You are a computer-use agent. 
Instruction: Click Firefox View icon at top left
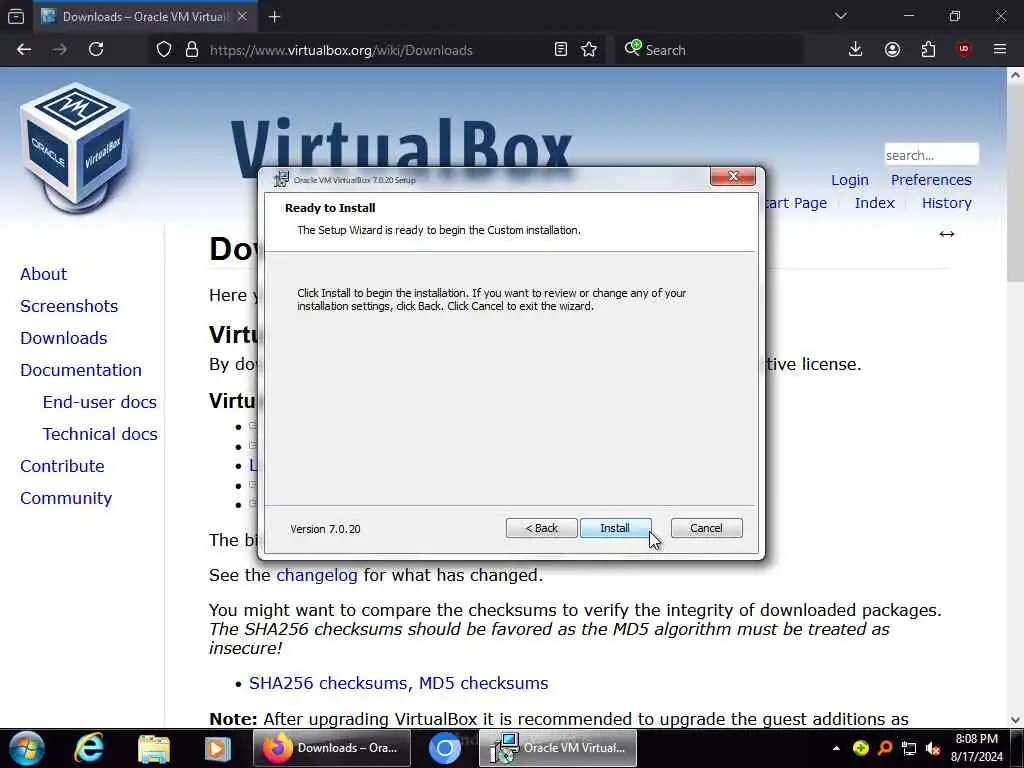pyautogui.click(x=16, y=16)
